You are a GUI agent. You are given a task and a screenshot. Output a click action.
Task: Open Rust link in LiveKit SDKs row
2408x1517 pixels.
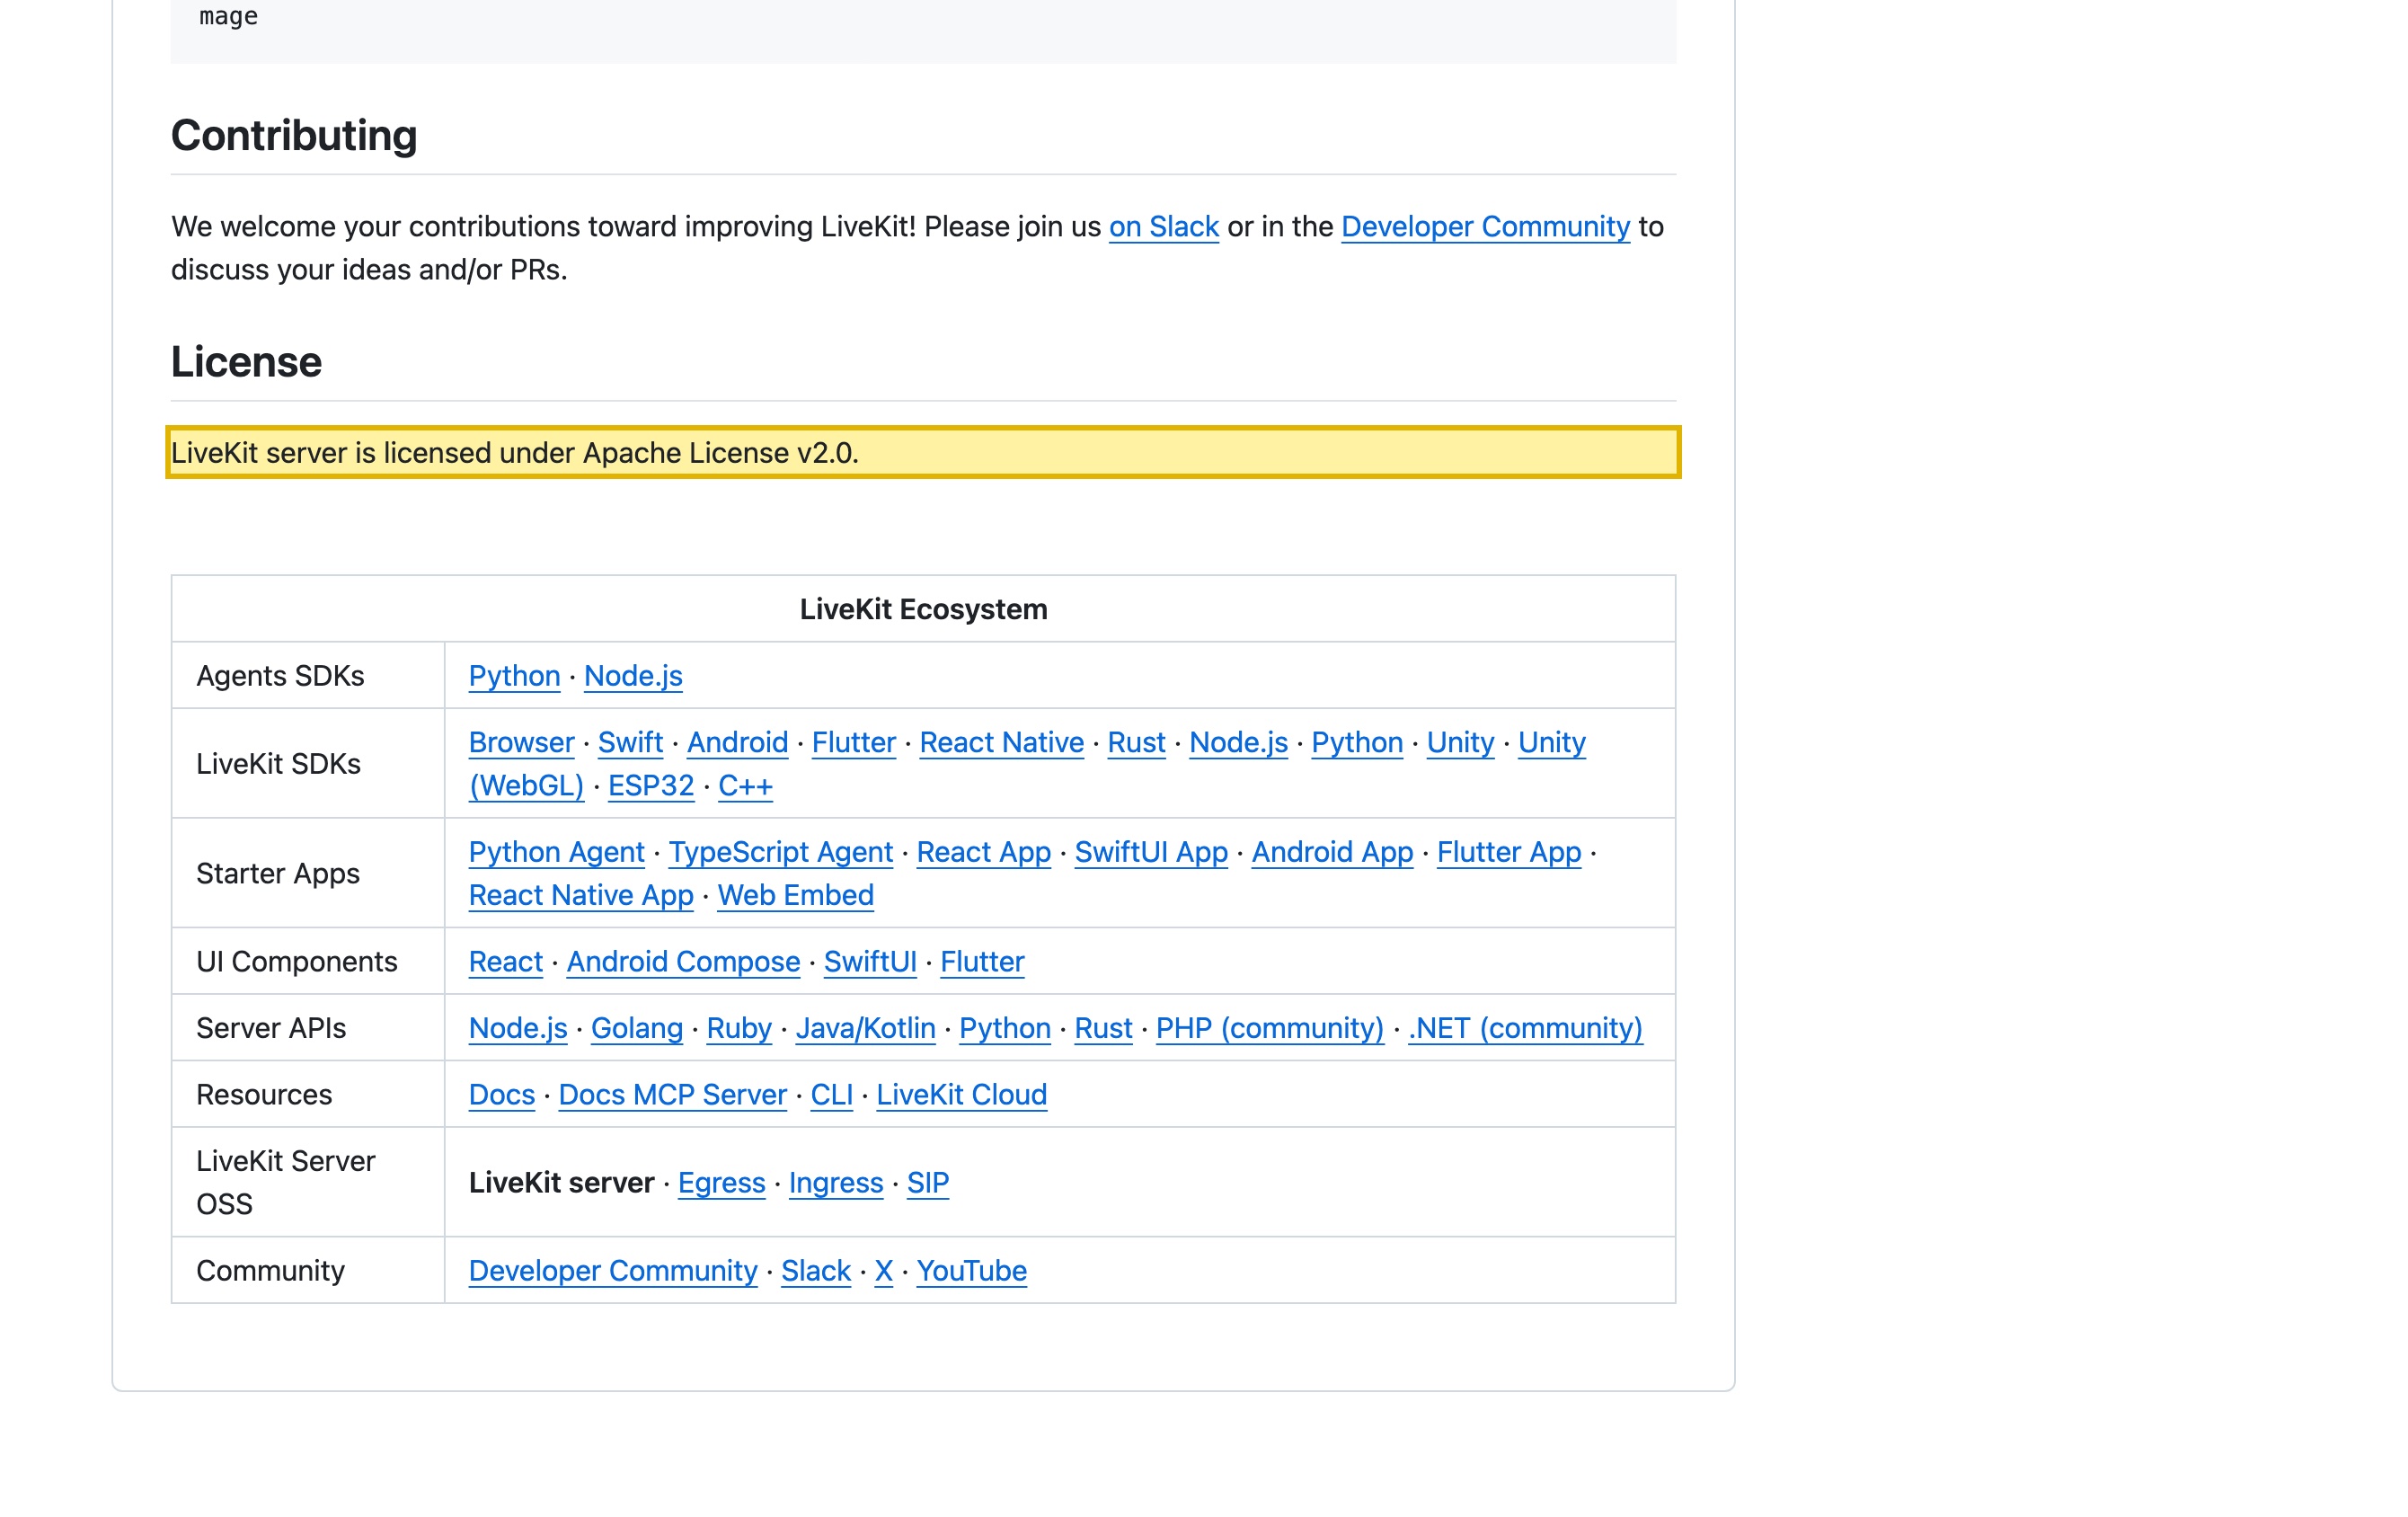pos(1136,742)
